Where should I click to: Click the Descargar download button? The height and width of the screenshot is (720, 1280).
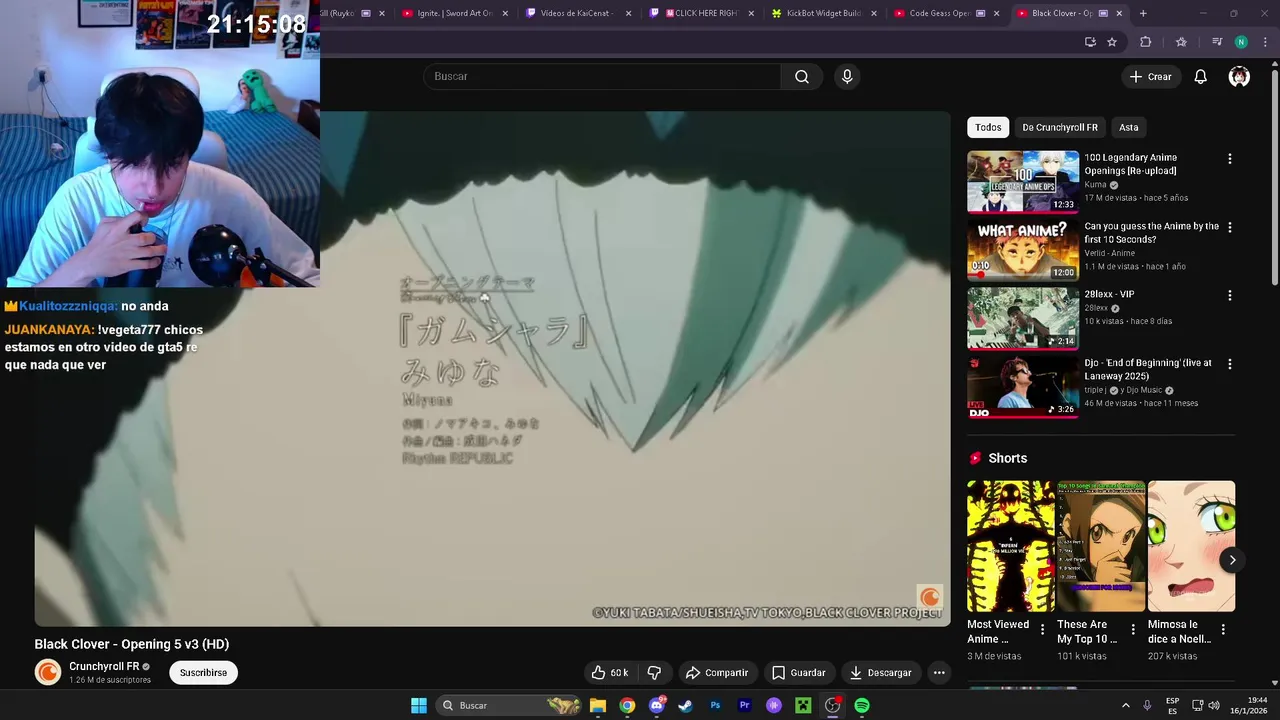coord(880,673)
